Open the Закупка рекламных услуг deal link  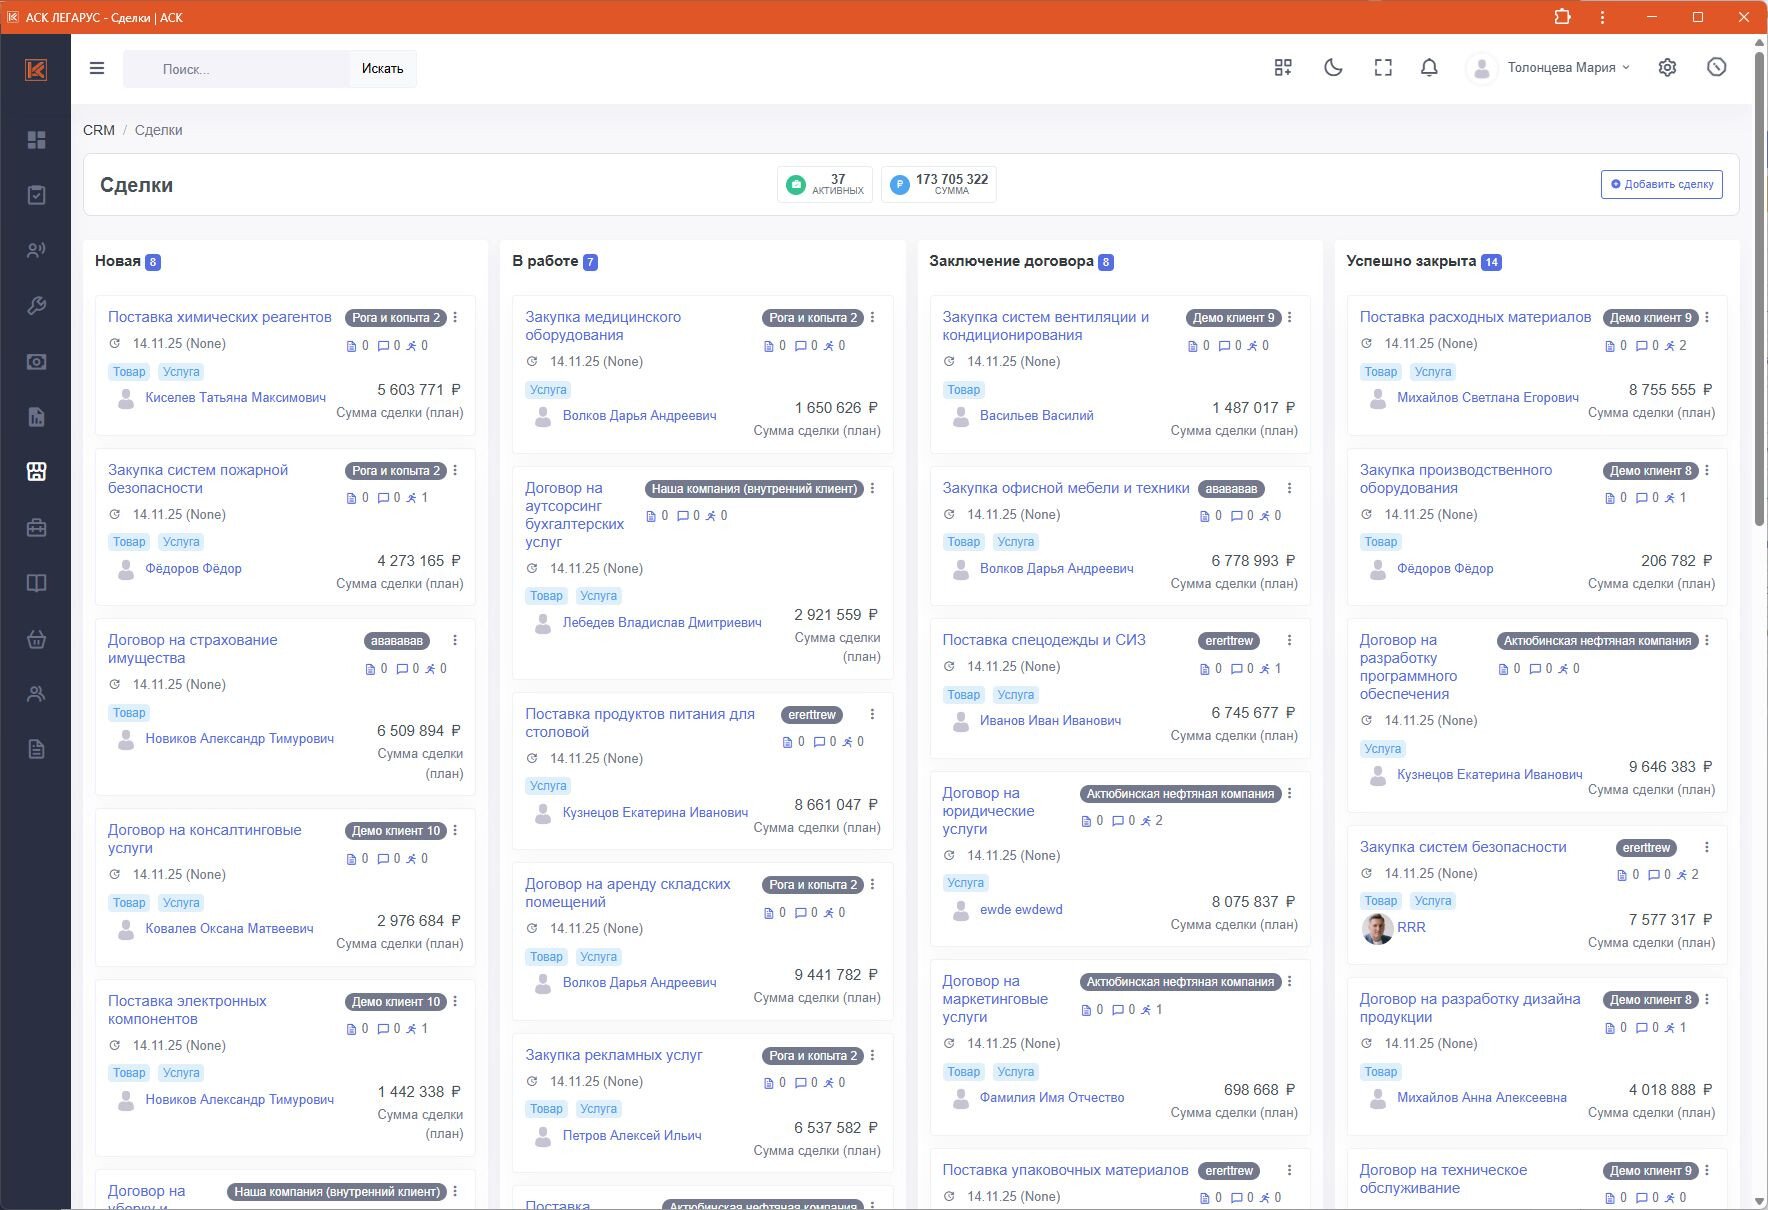(x=613, y=1055)
